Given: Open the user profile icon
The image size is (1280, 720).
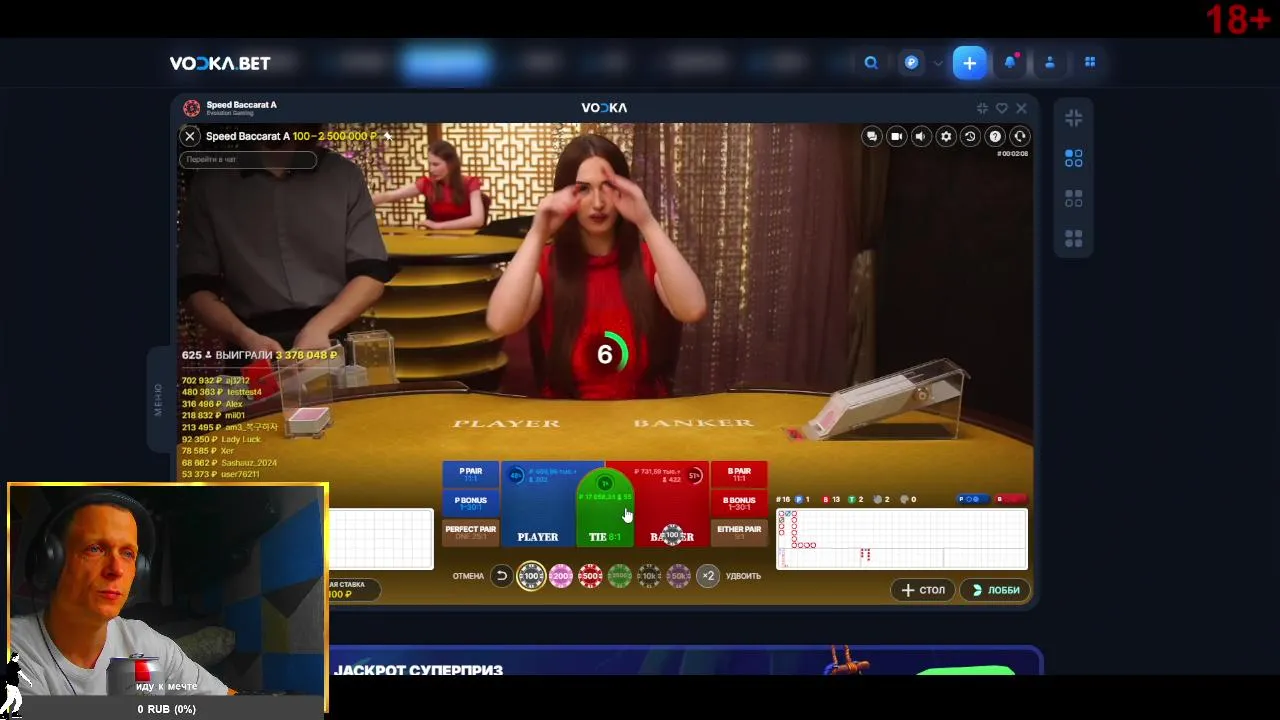Looking at the screenshot, I should click(x=1049, y=62).
